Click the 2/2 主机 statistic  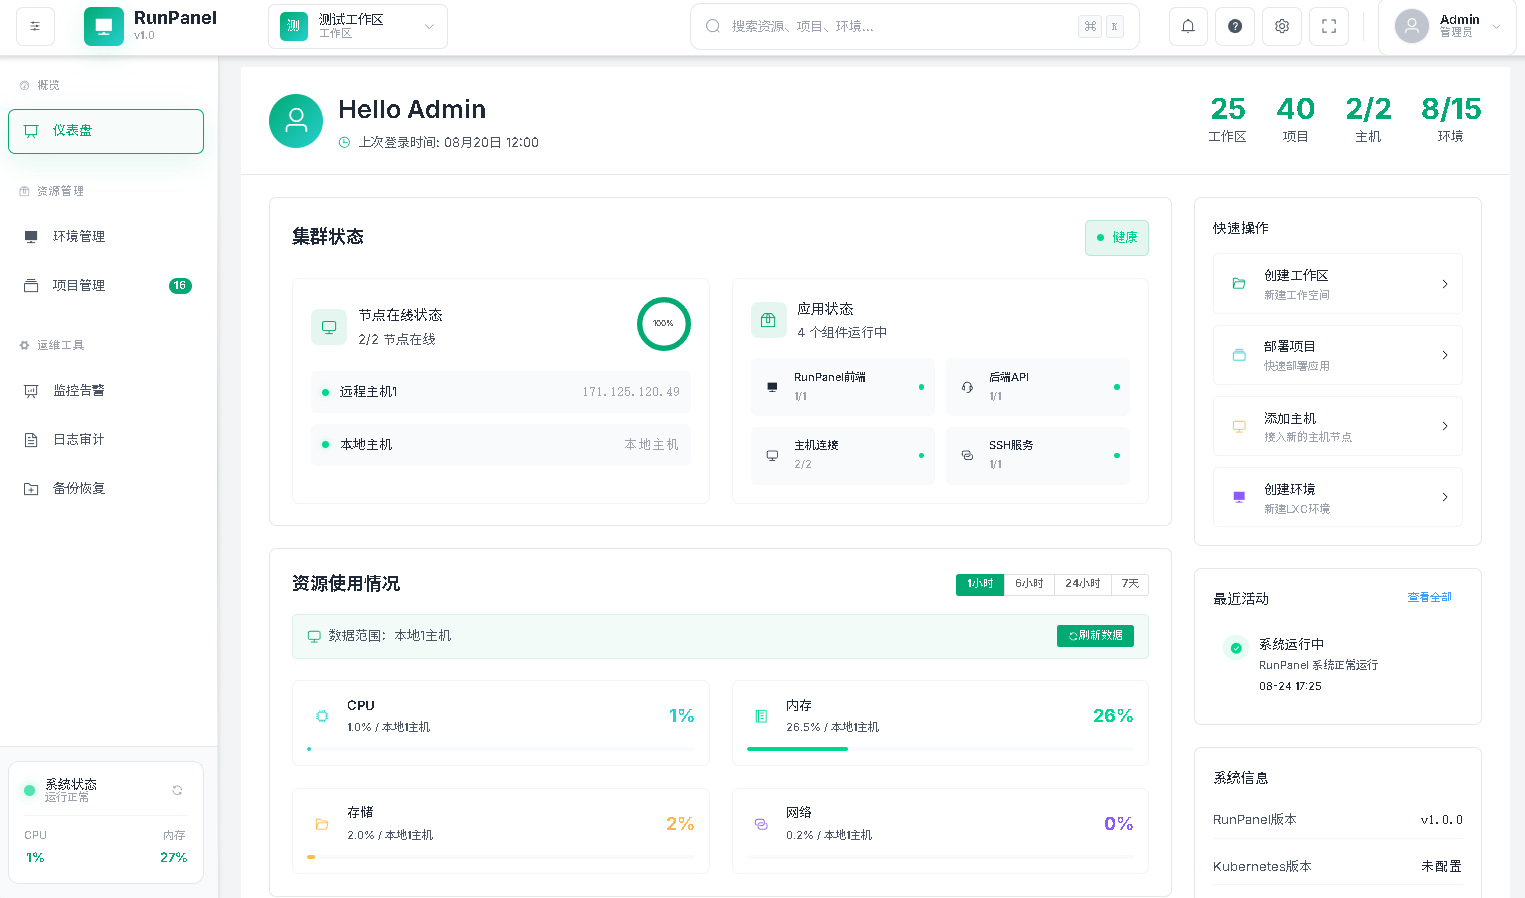1368,120
